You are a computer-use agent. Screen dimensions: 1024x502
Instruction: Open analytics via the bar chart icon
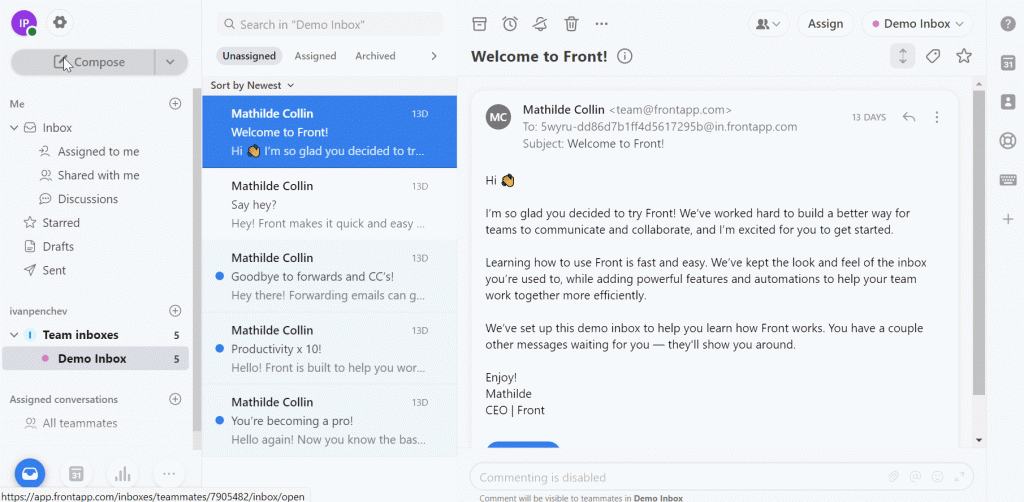122,475
